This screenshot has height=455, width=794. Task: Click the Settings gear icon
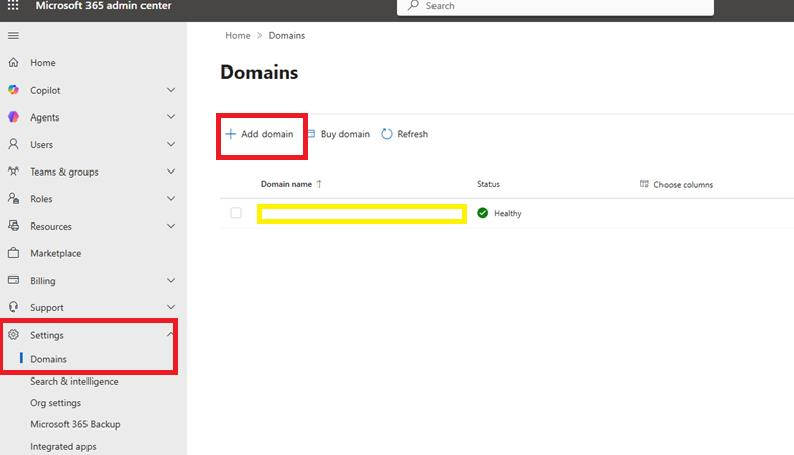coord(14,335)
